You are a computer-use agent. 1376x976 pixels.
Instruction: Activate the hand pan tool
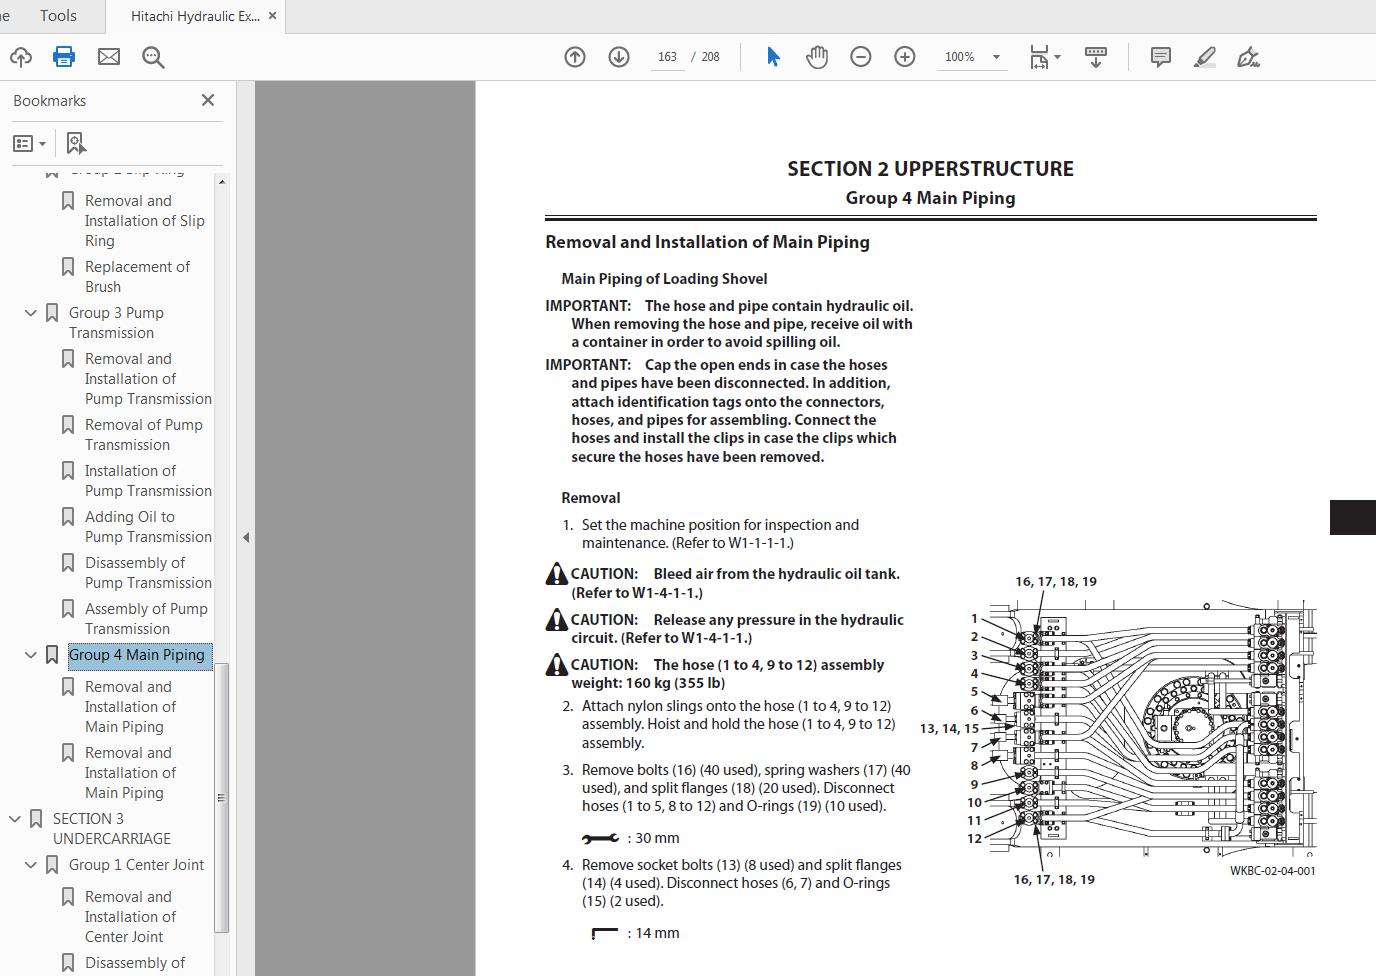pos(817,57)
